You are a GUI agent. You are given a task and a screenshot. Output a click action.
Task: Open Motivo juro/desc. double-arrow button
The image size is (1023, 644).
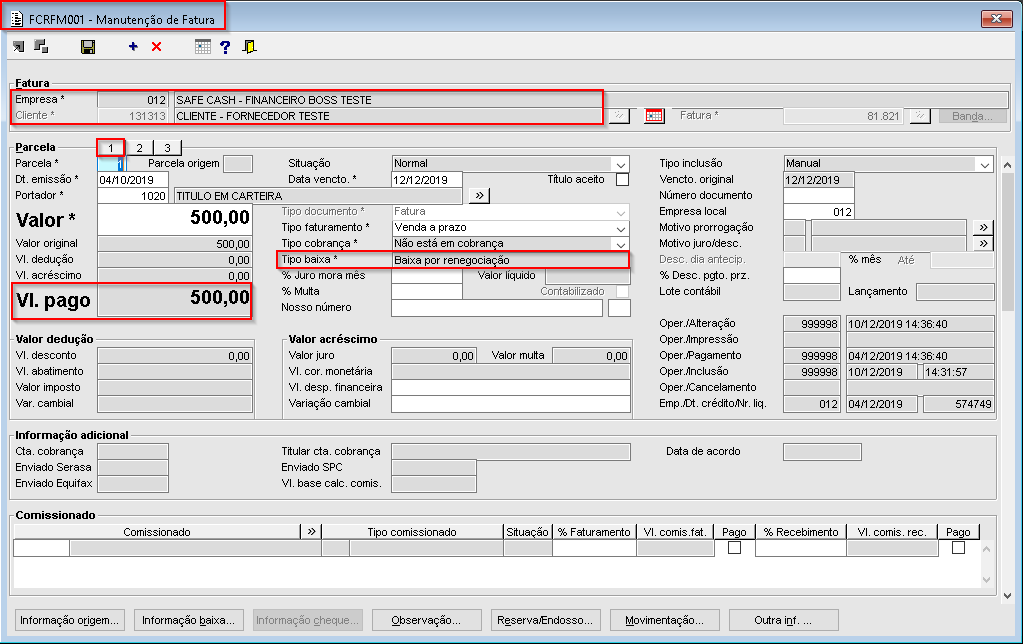pos(983,243)
